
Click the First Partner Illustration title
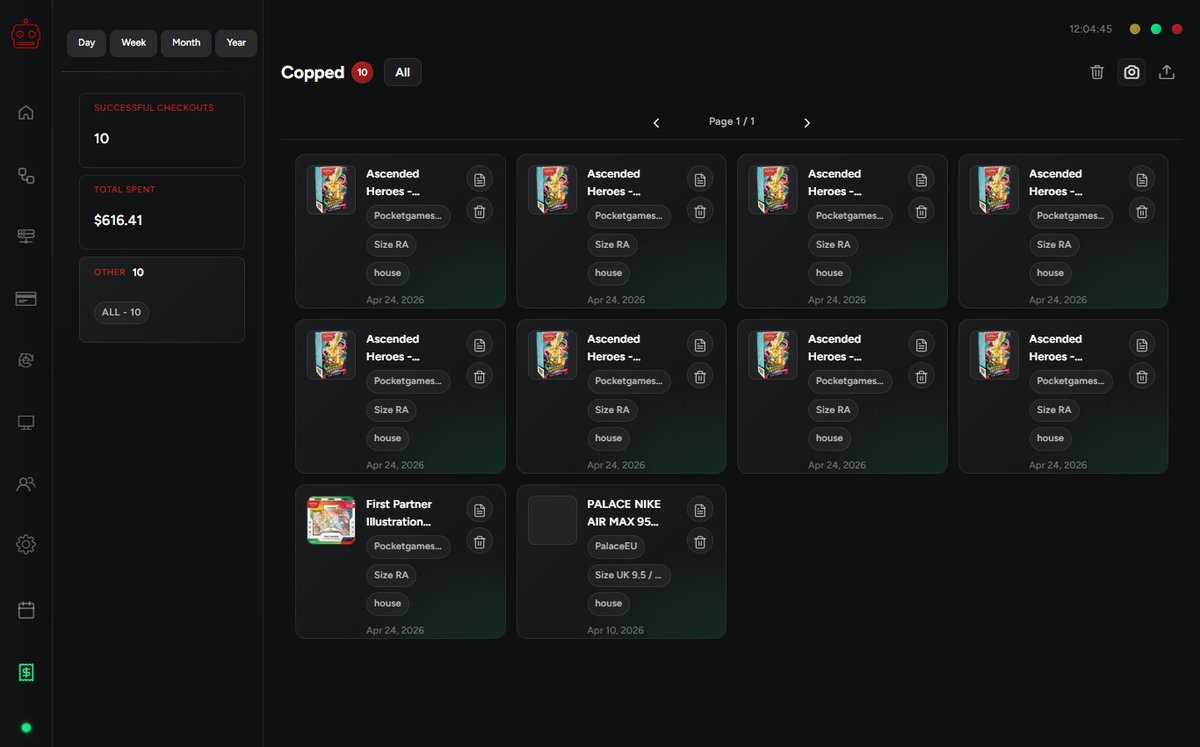pyautogui.click(x=399, y=513)
